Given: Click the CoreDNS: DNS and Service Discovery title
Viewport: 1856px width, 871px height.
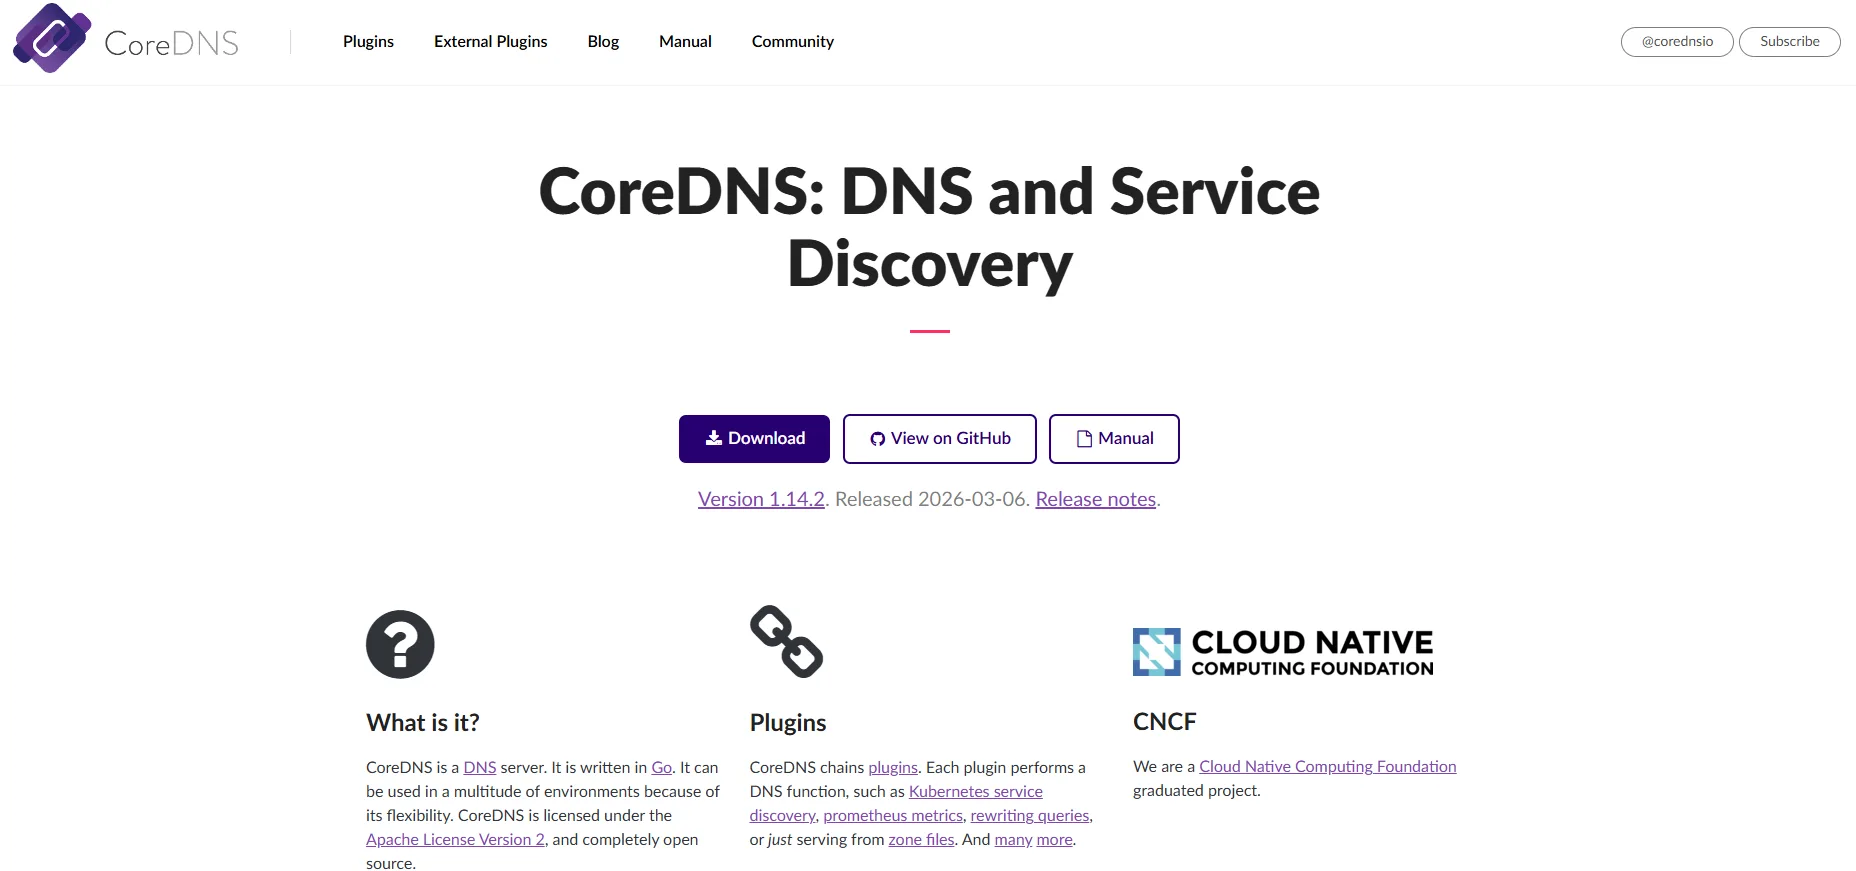Looking at the screenshot, I should (x=929, y=228).
